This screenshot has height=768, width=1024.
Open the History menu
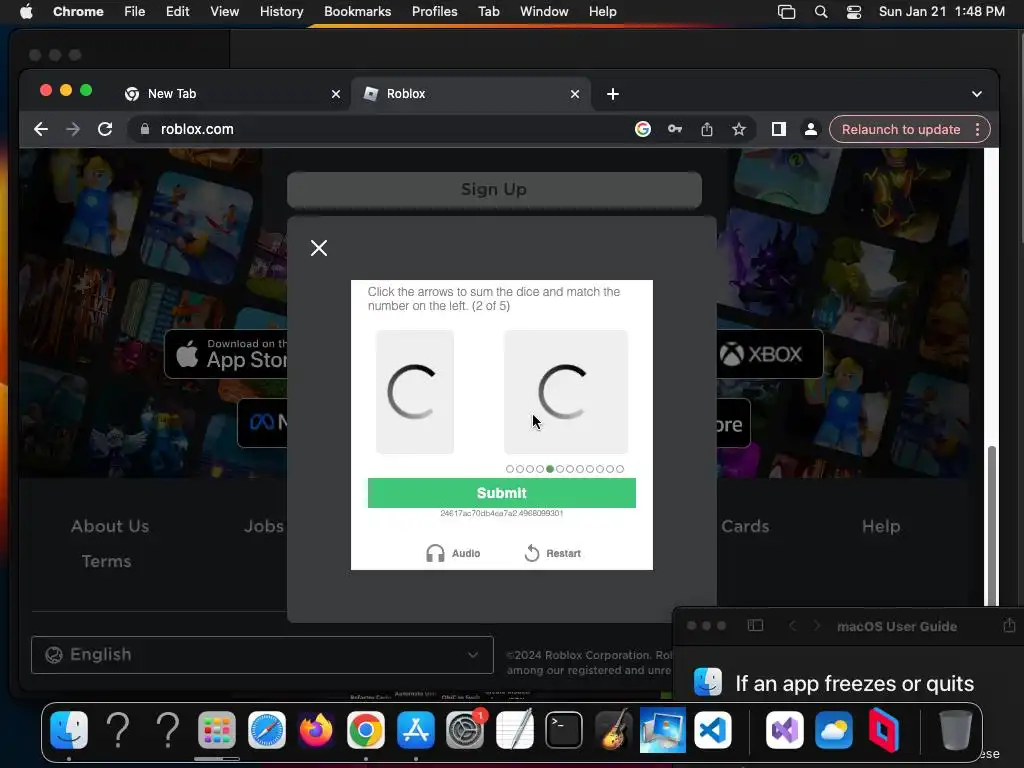tap(281, 11)
